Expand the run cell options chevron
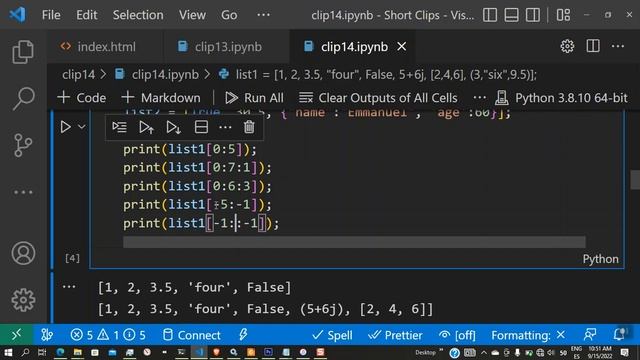 [x=82, y=127]
